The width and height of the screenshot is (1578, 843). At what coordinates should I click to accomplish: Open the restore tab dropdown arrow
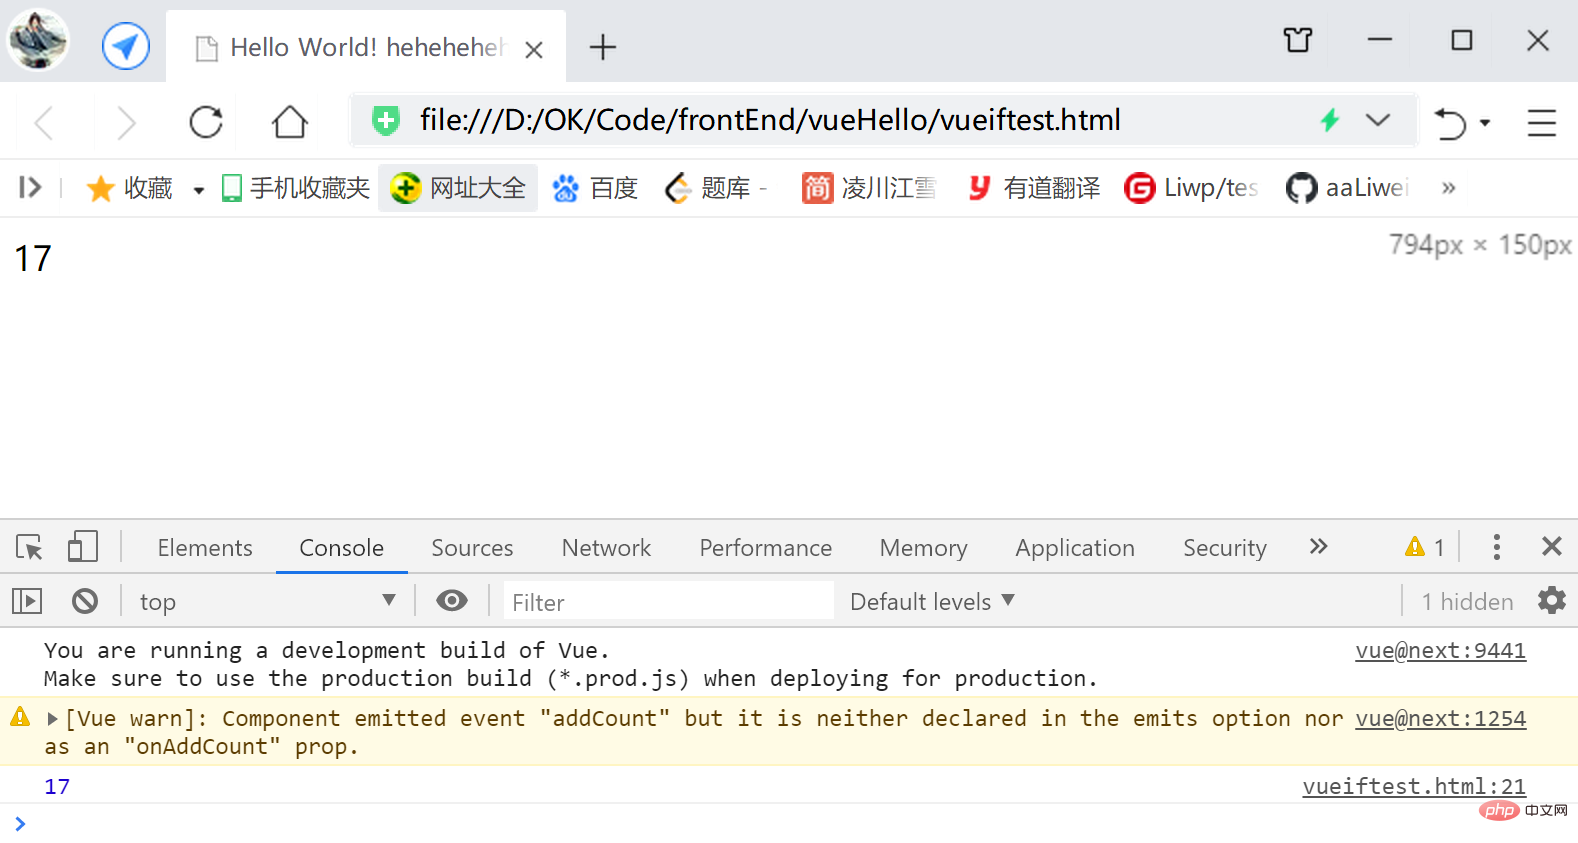pyautogui.click(x=1485, y=123)
